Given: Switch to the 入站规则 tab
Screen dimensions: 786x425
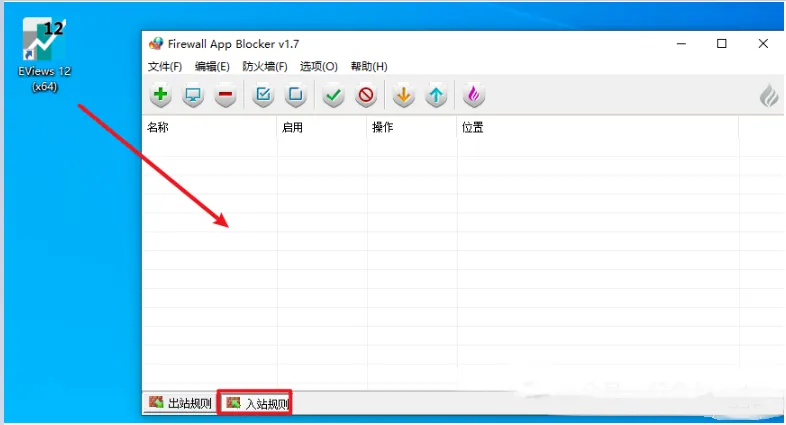Looking at the screenshot, I should [255, 403].
